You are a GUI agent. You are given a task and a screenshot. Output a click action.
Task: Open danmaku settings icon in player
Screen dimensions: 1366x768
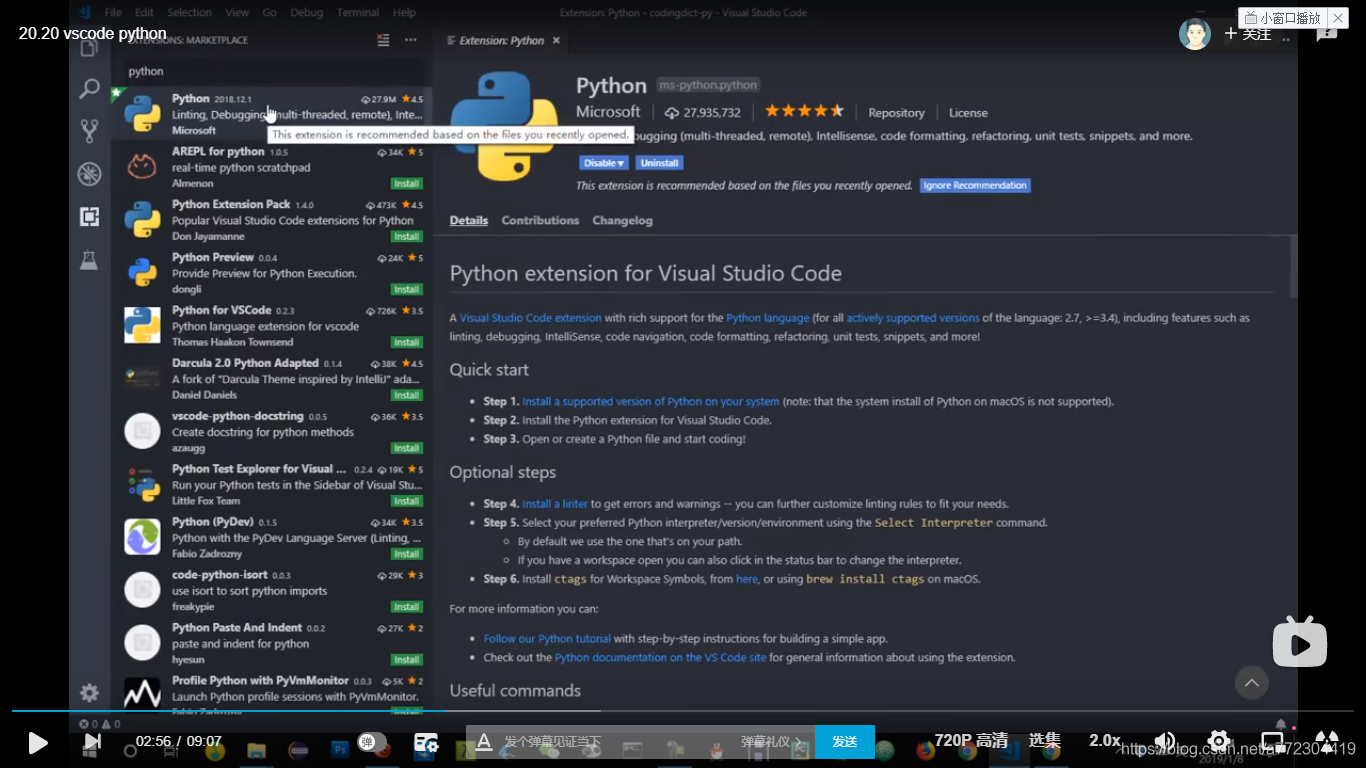pos(427,742)
